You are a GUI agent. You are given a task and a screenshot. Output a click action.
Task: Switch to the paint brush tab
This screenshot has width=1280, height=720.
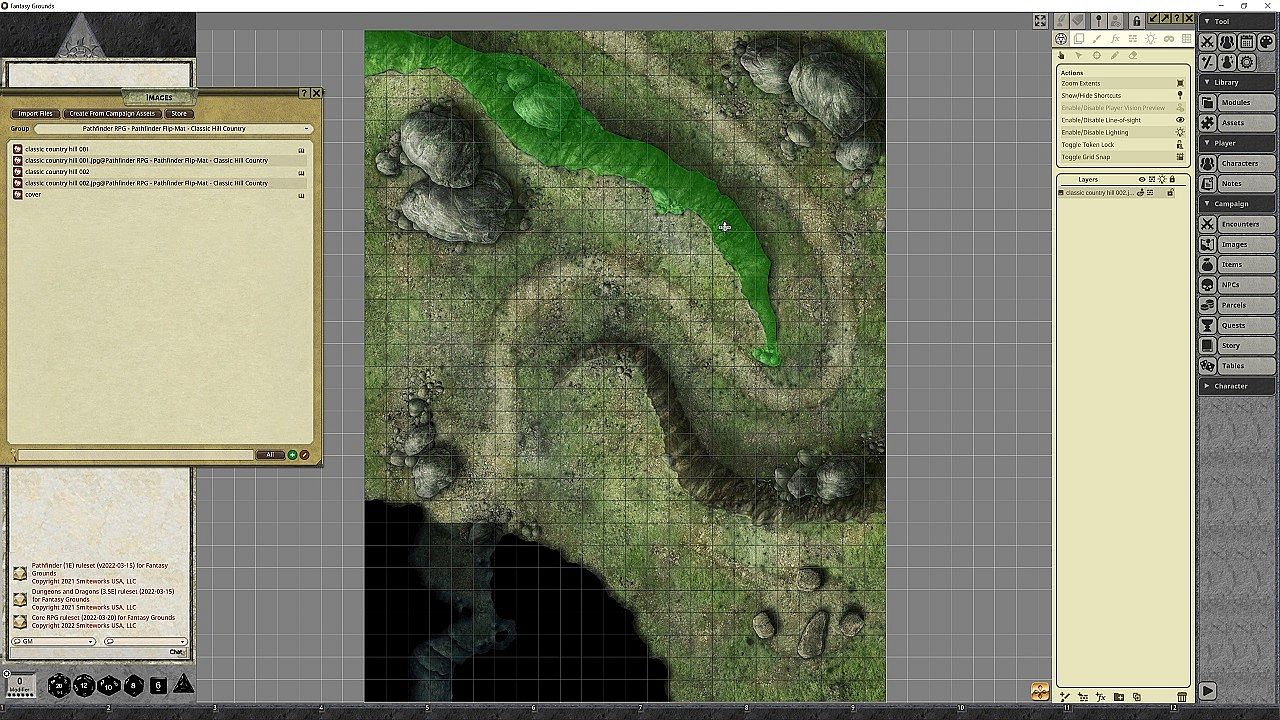click(1098, 39)
